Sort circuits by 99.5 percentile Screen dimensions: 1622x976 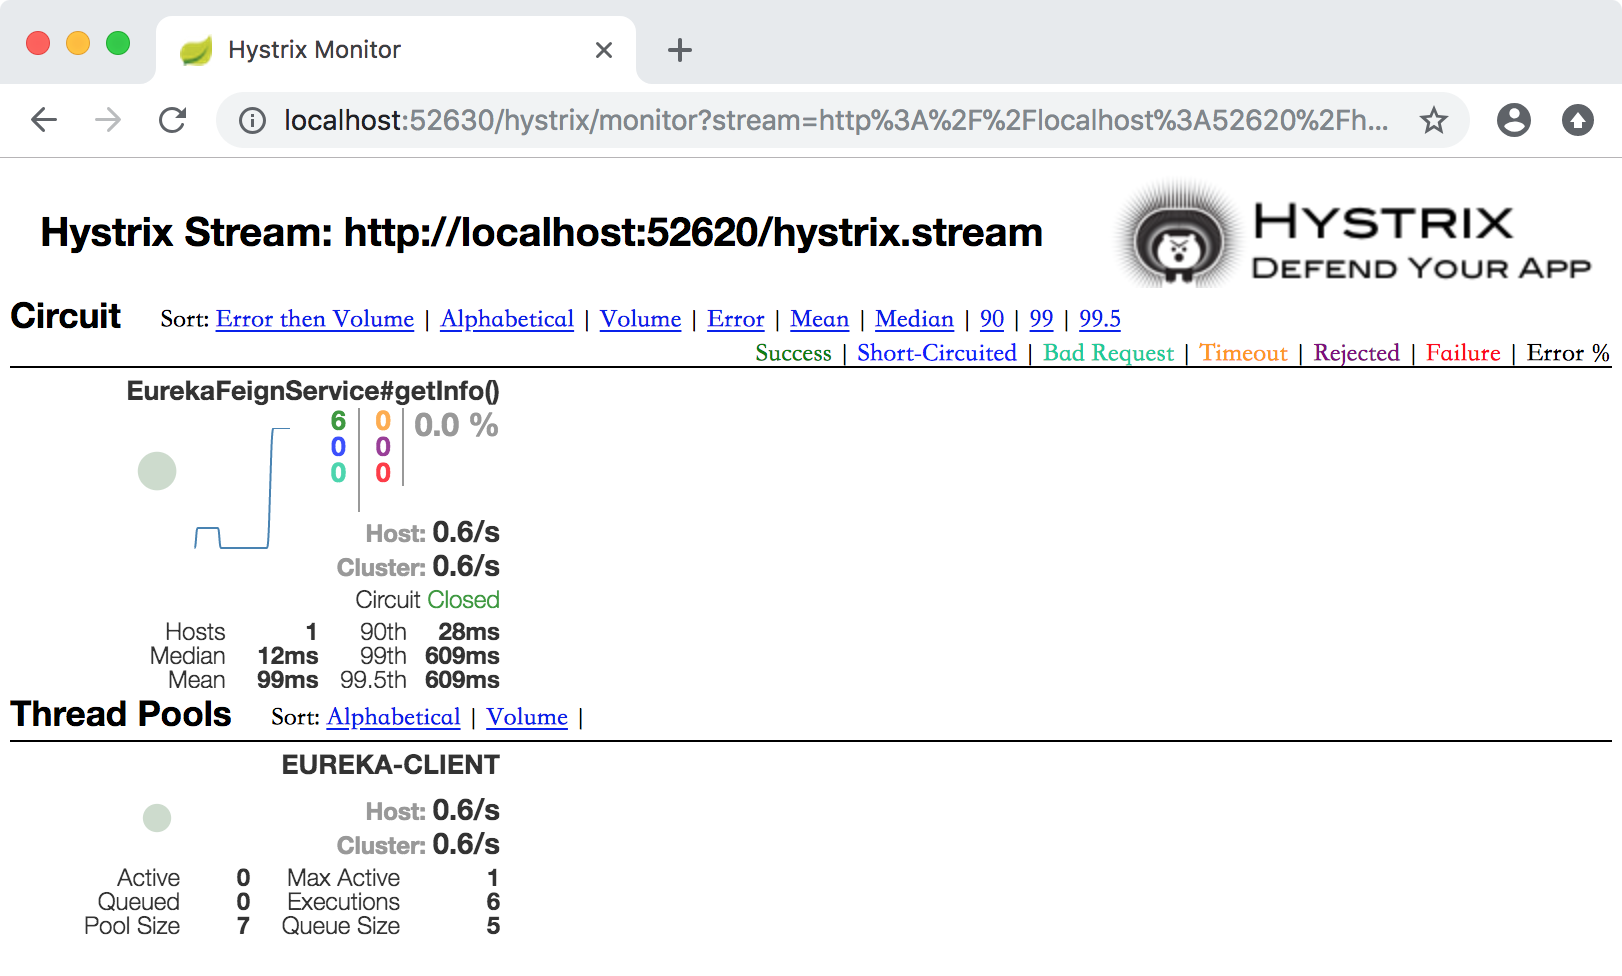click(x=1100, y=319)
